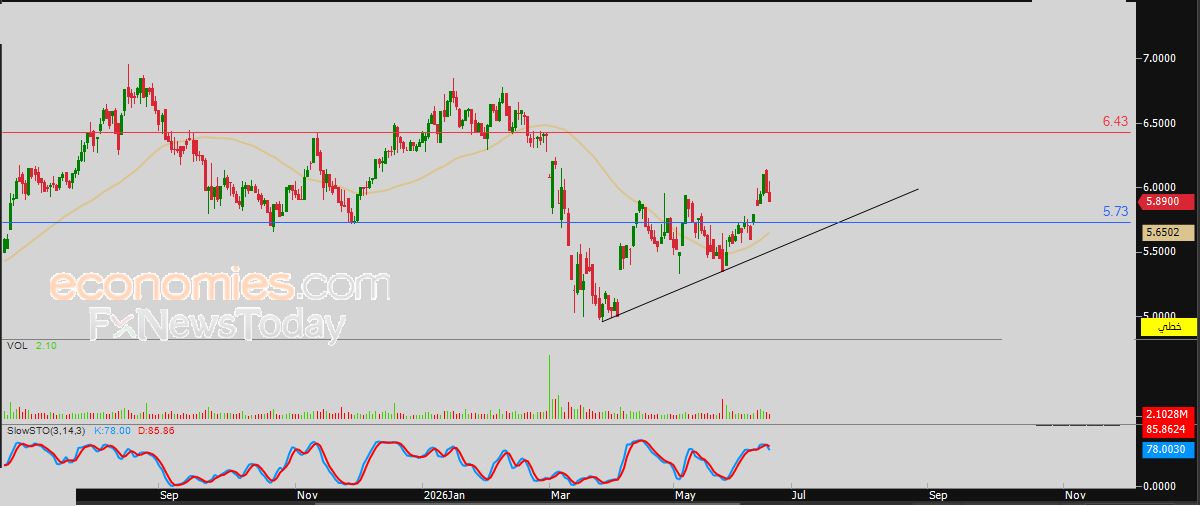
Task: Click the blue K:78.00 stochastic value
Action: (112, 430)
